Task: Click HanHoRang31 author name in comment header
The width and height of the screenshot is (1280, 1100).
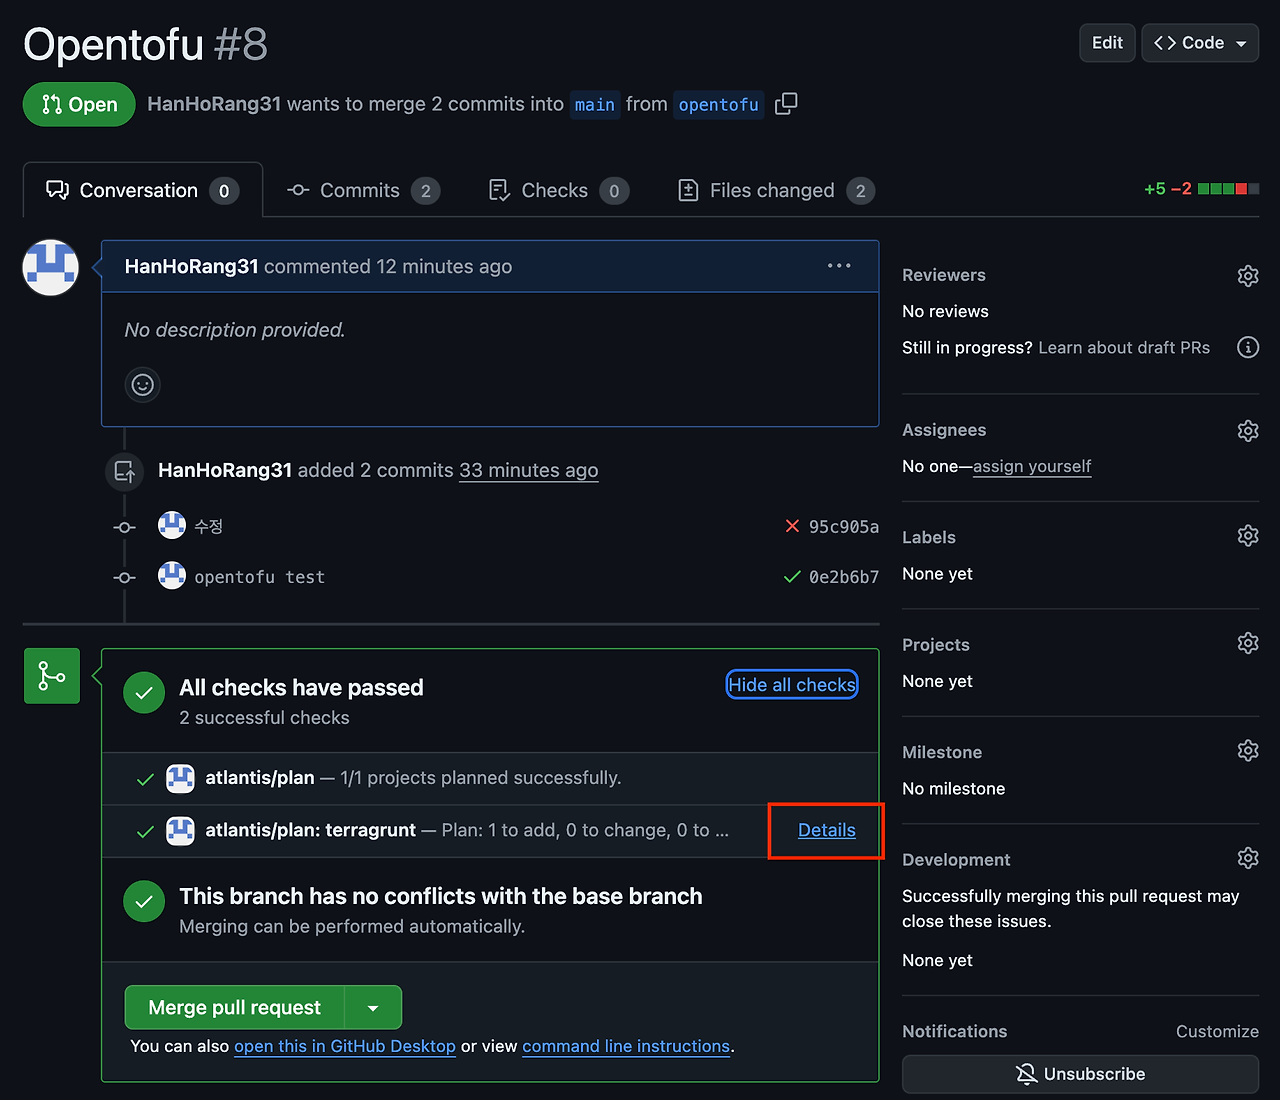Action: (192, 266)
